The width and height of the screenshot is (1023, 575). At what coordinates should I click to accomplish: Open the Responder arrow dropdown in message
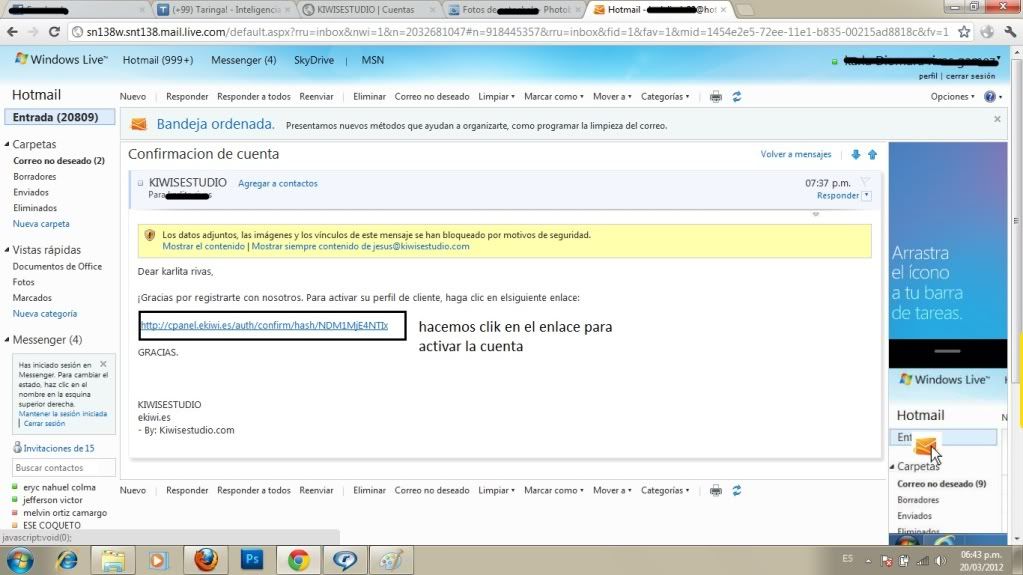866,195
